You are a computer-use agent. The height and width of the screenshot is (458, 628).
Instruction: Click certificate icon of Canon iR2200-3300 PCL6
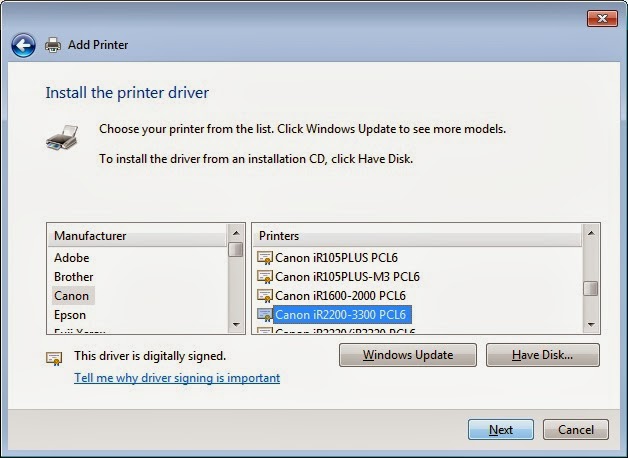(x=265, y=315)
